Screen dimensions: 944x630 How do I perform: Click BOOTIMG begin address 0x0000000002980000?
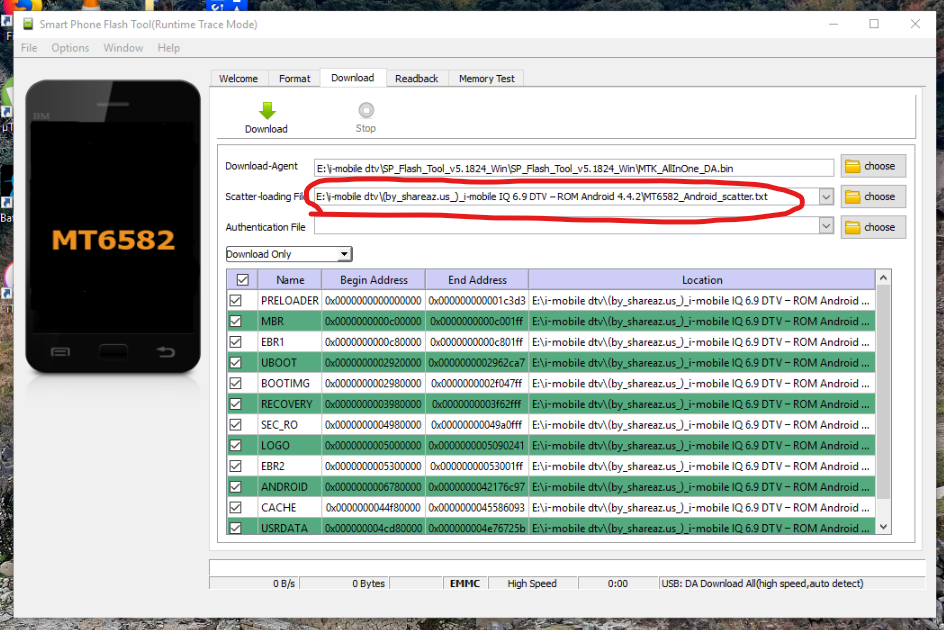(x=373, y=383)
